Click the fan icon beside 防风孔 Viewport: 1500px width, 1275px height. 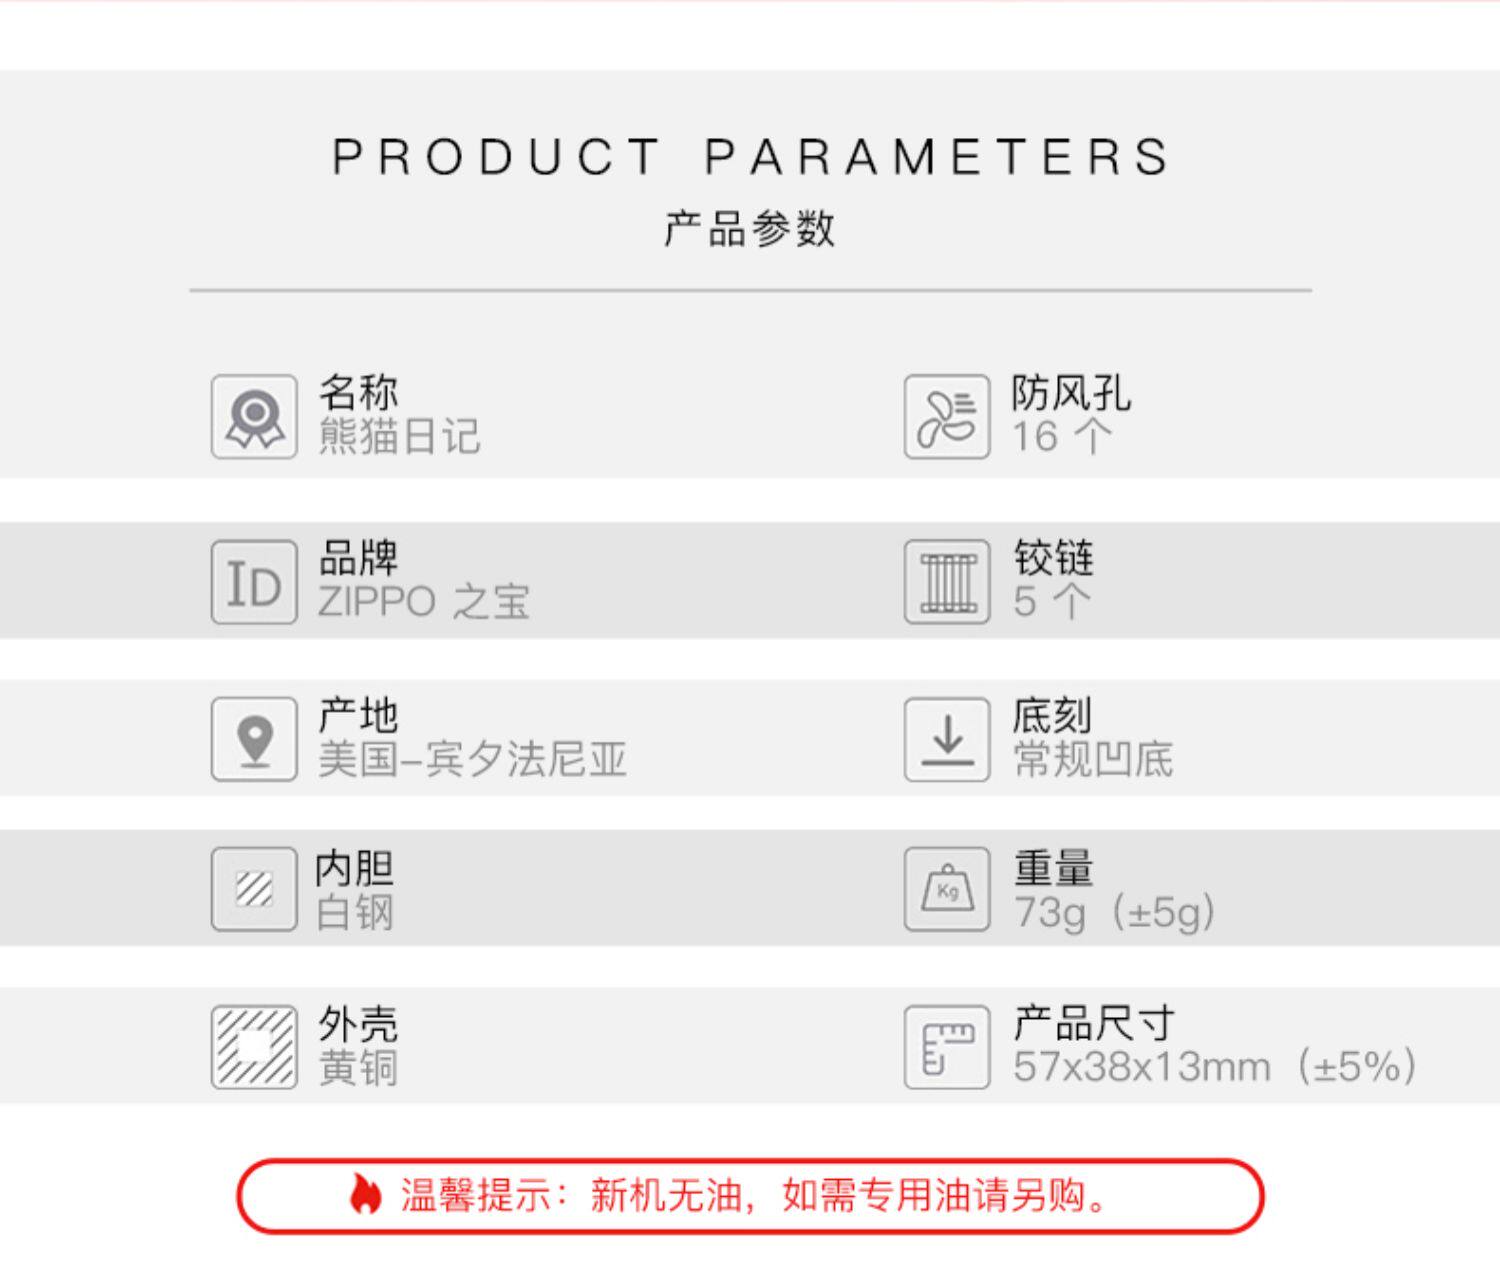tap(947, 417)
